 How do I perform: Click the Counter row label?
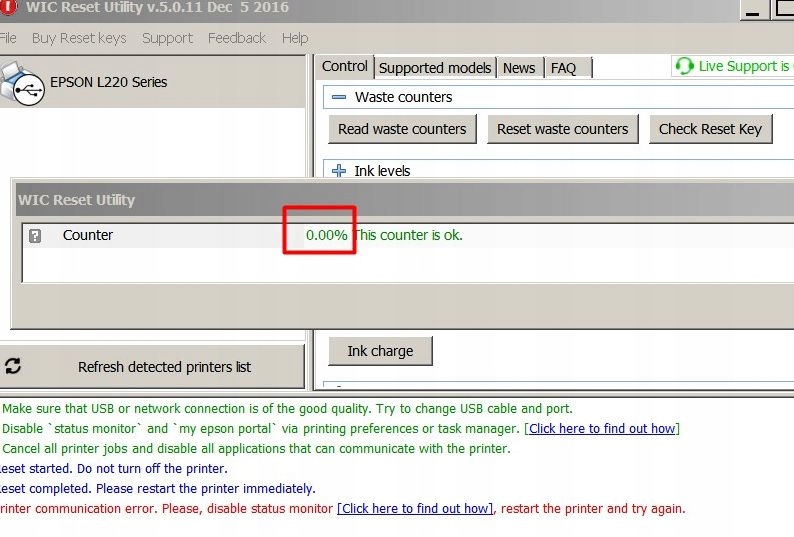coord(88,235)
